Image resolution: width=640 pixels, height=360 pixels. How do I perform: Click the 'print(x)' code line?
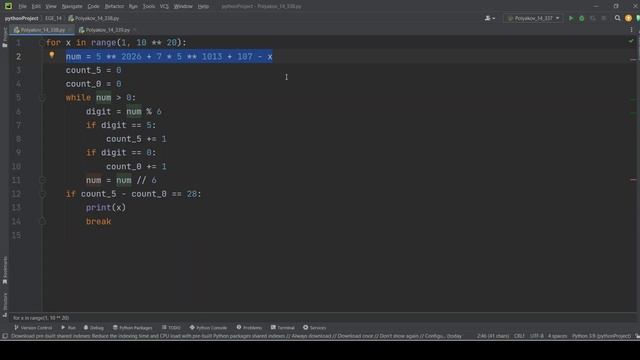point(106,208)
